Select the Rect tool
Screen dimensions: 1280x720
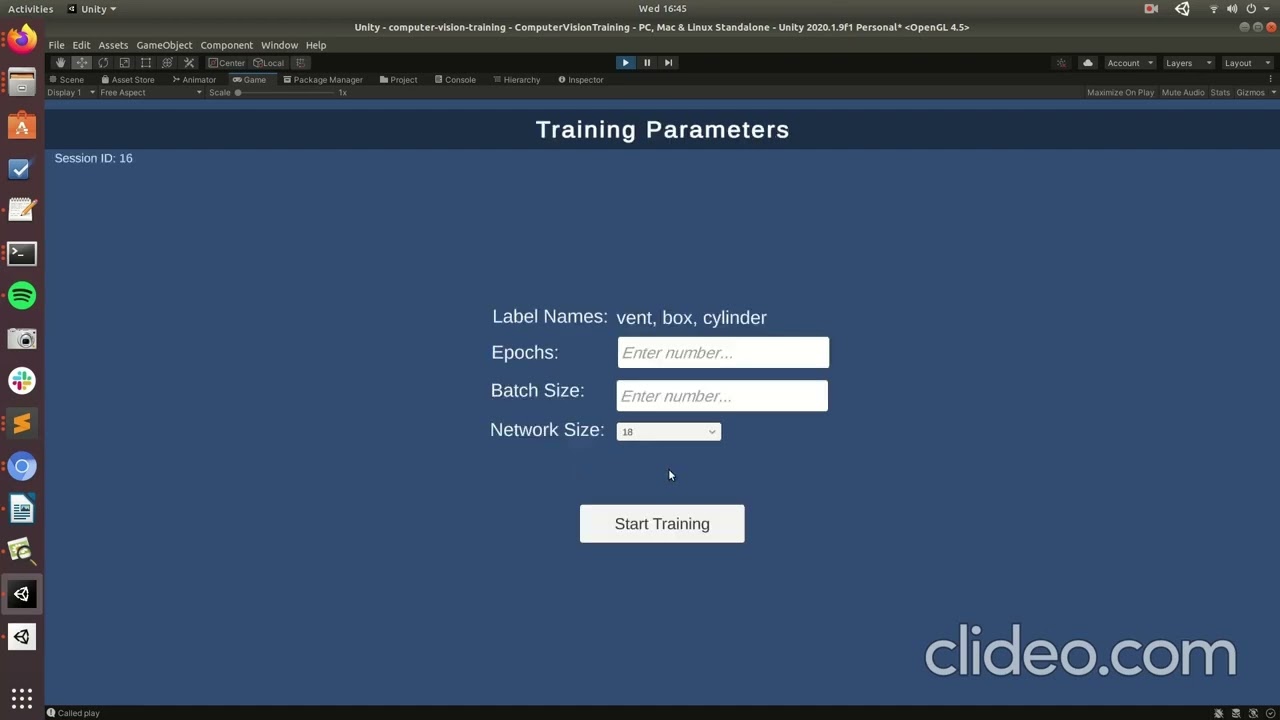(x=146, y=63)
